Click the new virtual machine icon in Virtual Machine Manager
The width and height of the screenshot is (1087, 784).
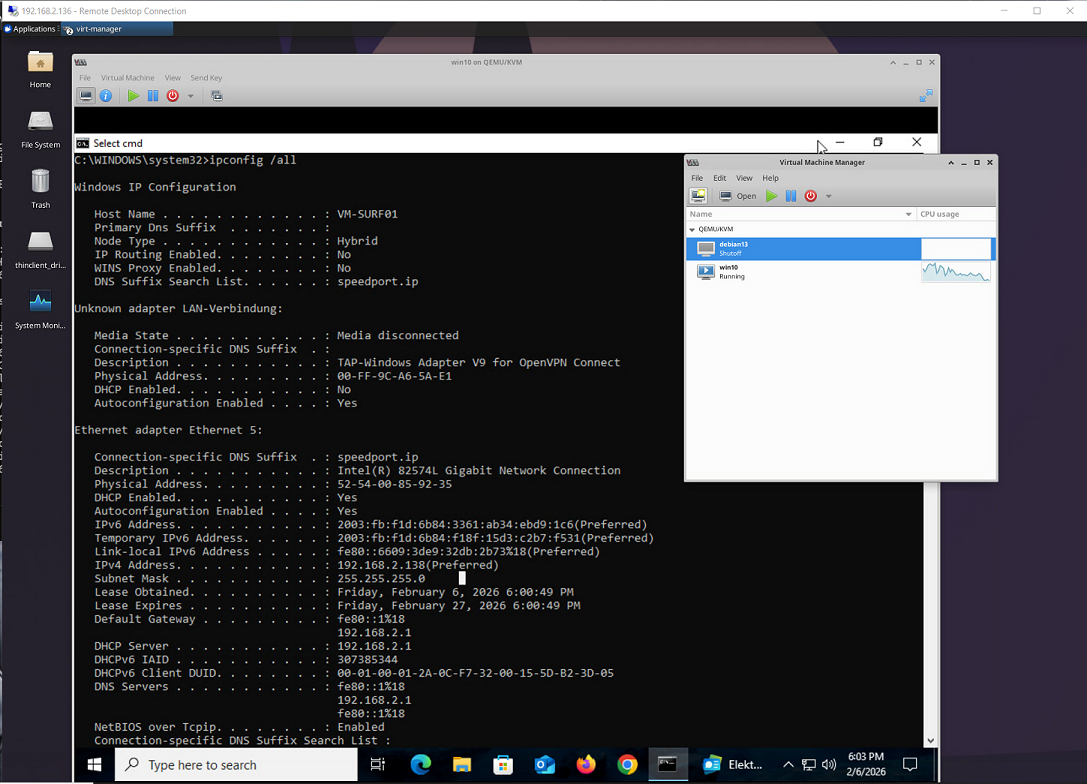pos(698,196)
